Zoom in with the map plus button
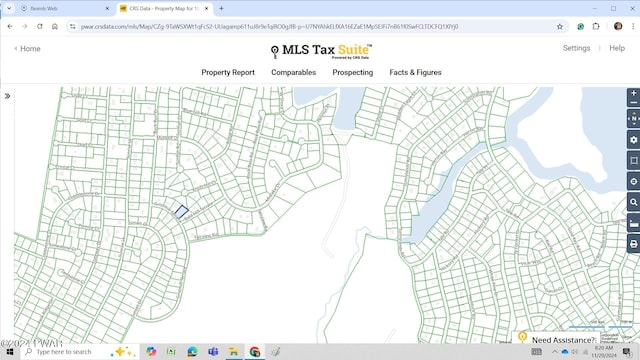 633,93
